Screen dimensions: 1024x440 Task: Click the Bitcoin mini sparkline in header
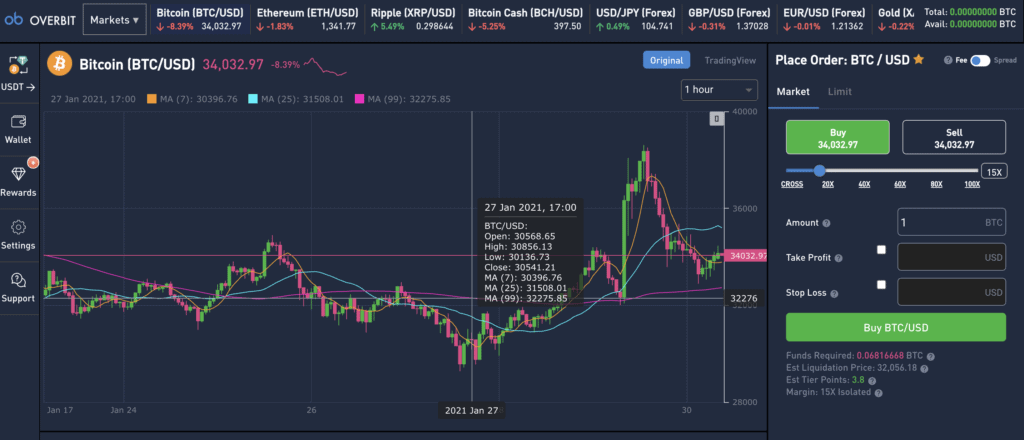pos(325,66)
